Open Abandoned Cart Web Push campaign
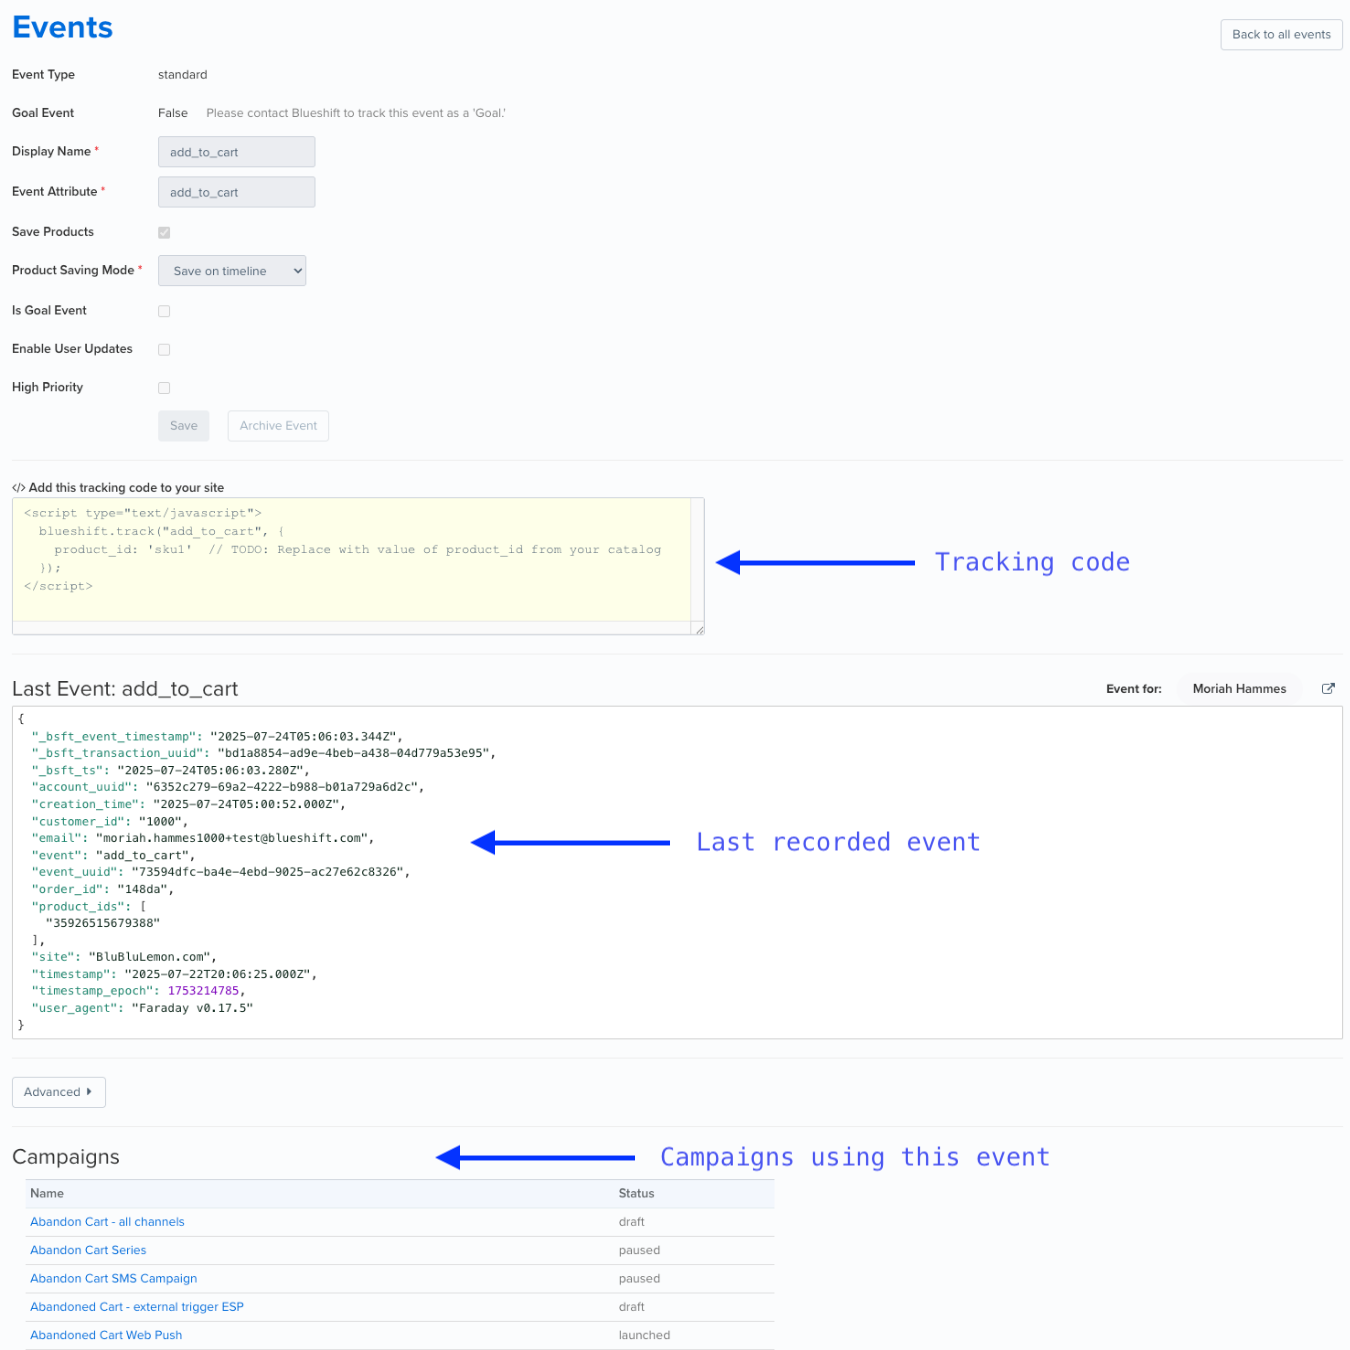The height and width of the screenshot is (1350, 1350). (106, 1335)
